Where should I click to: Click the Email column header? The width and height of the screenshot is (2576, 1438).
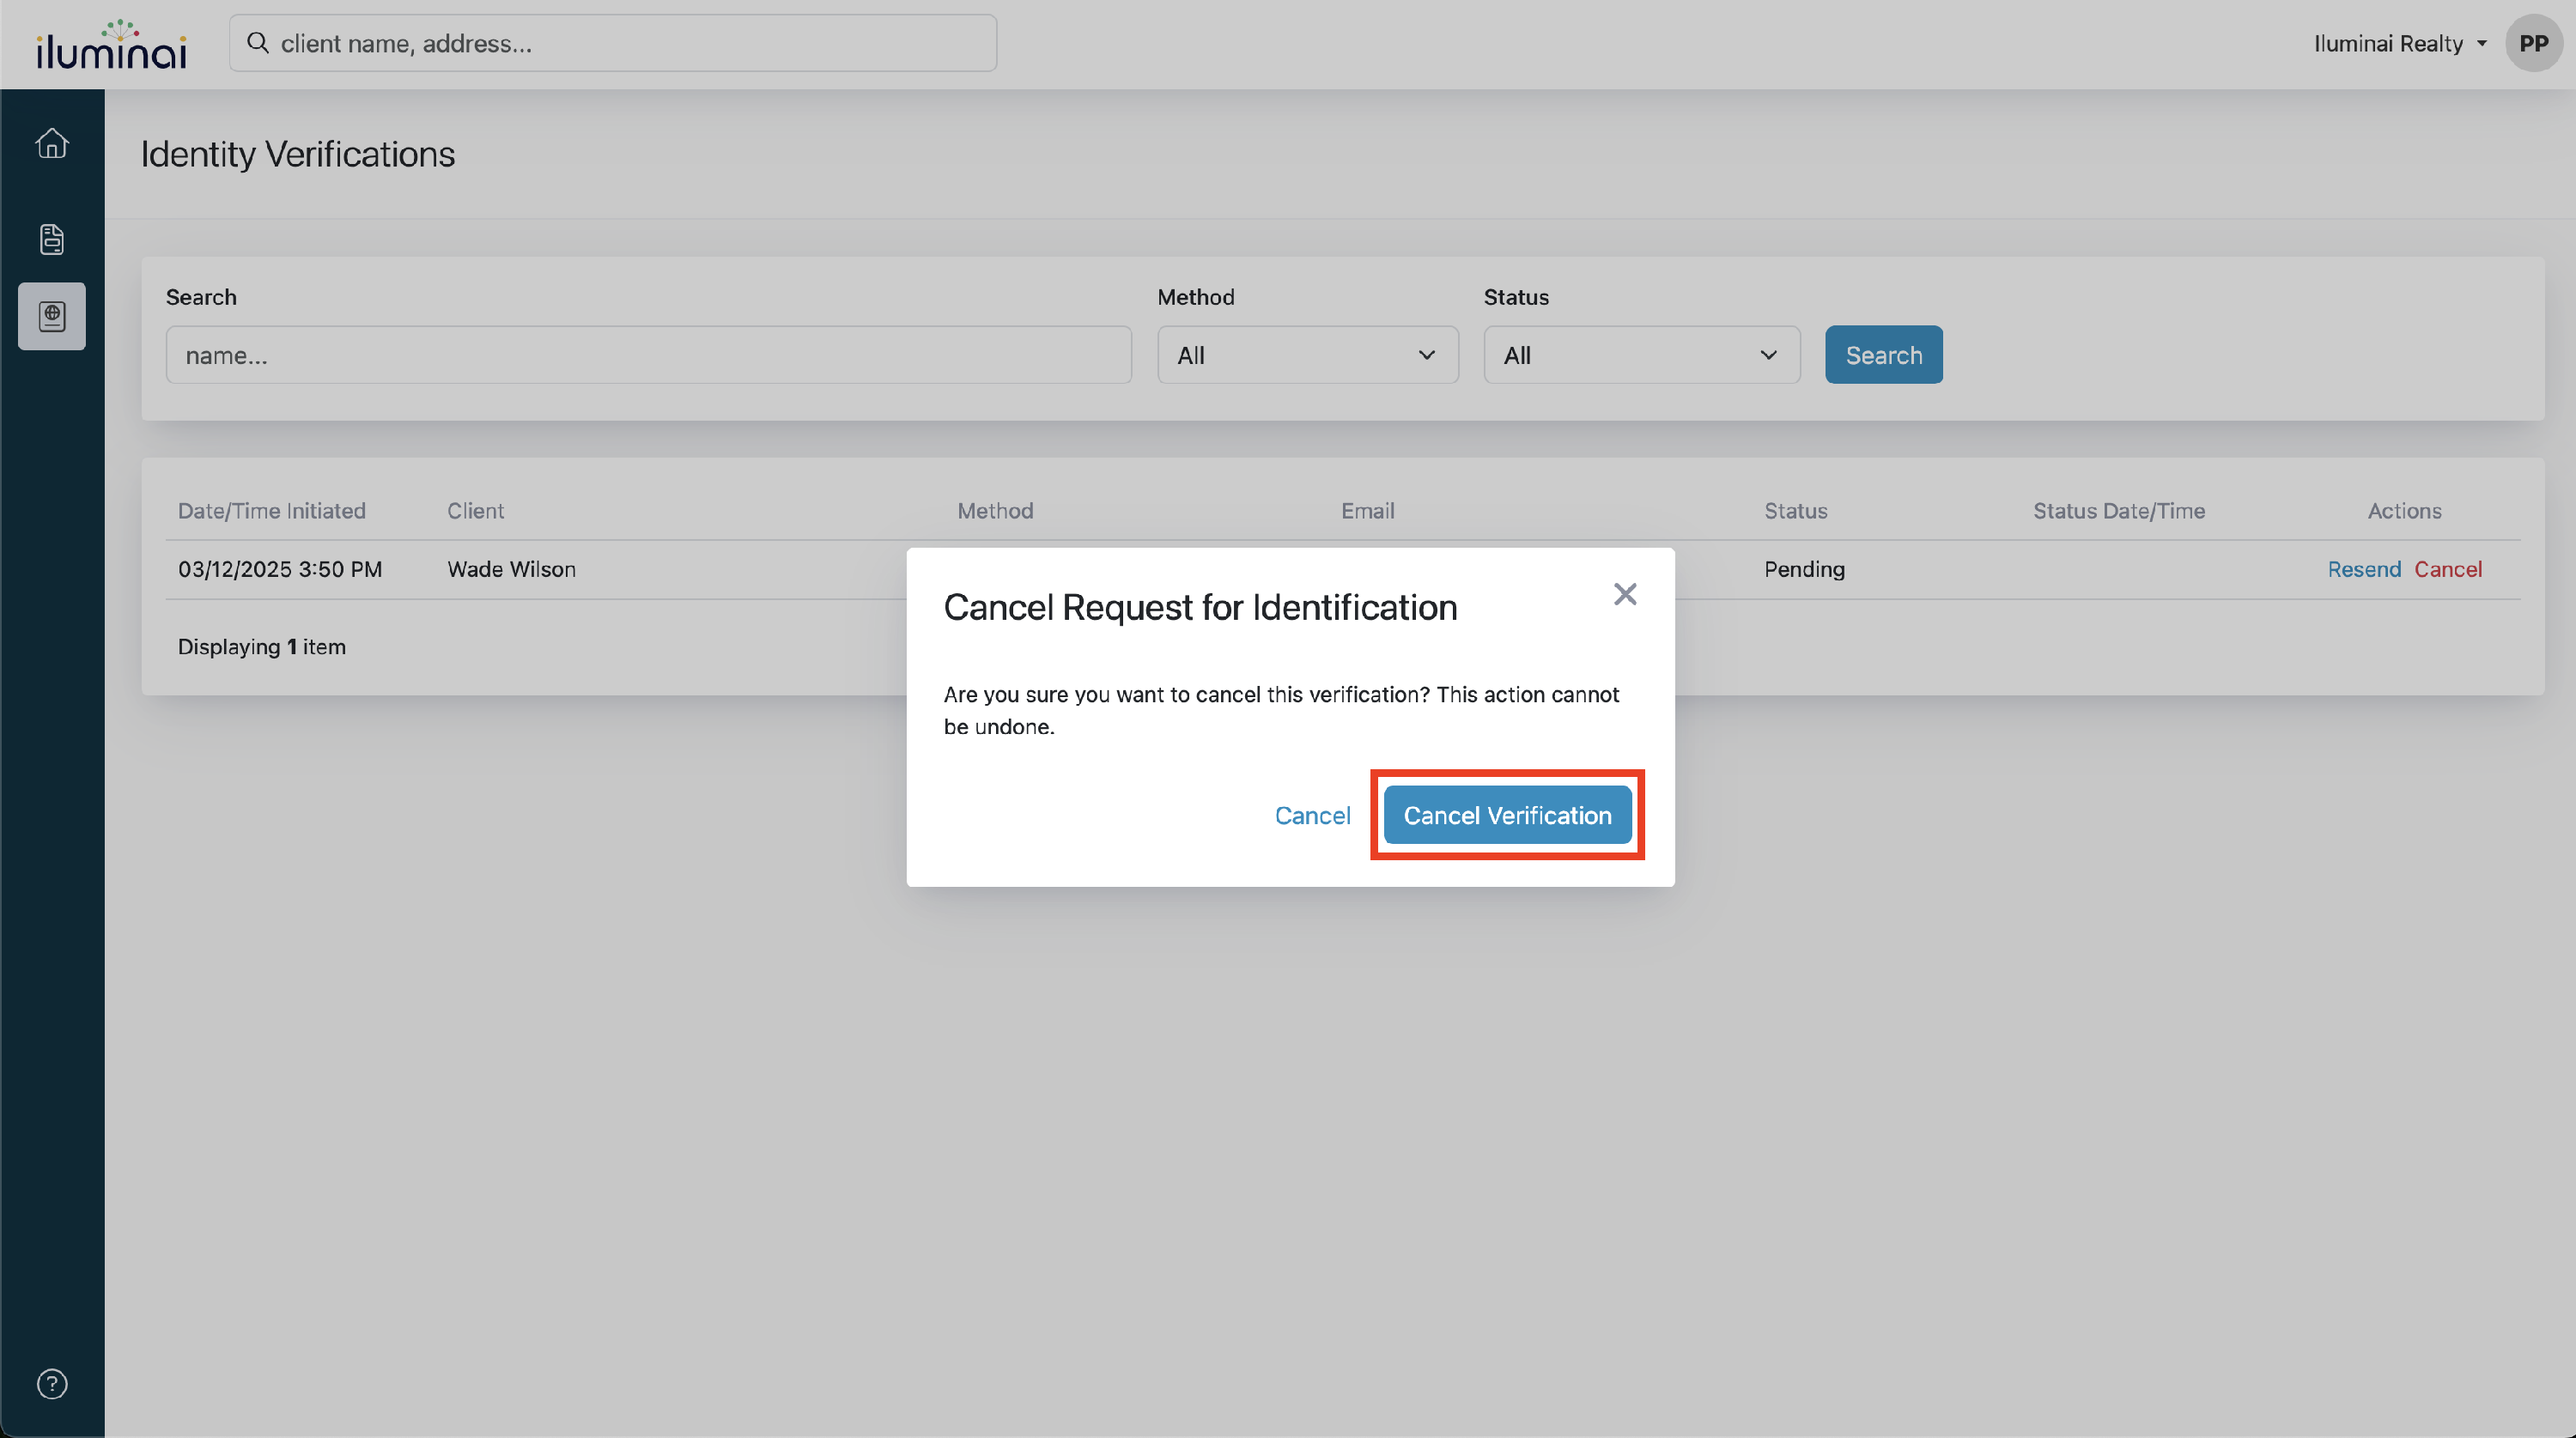click(x=1367, y=511)
